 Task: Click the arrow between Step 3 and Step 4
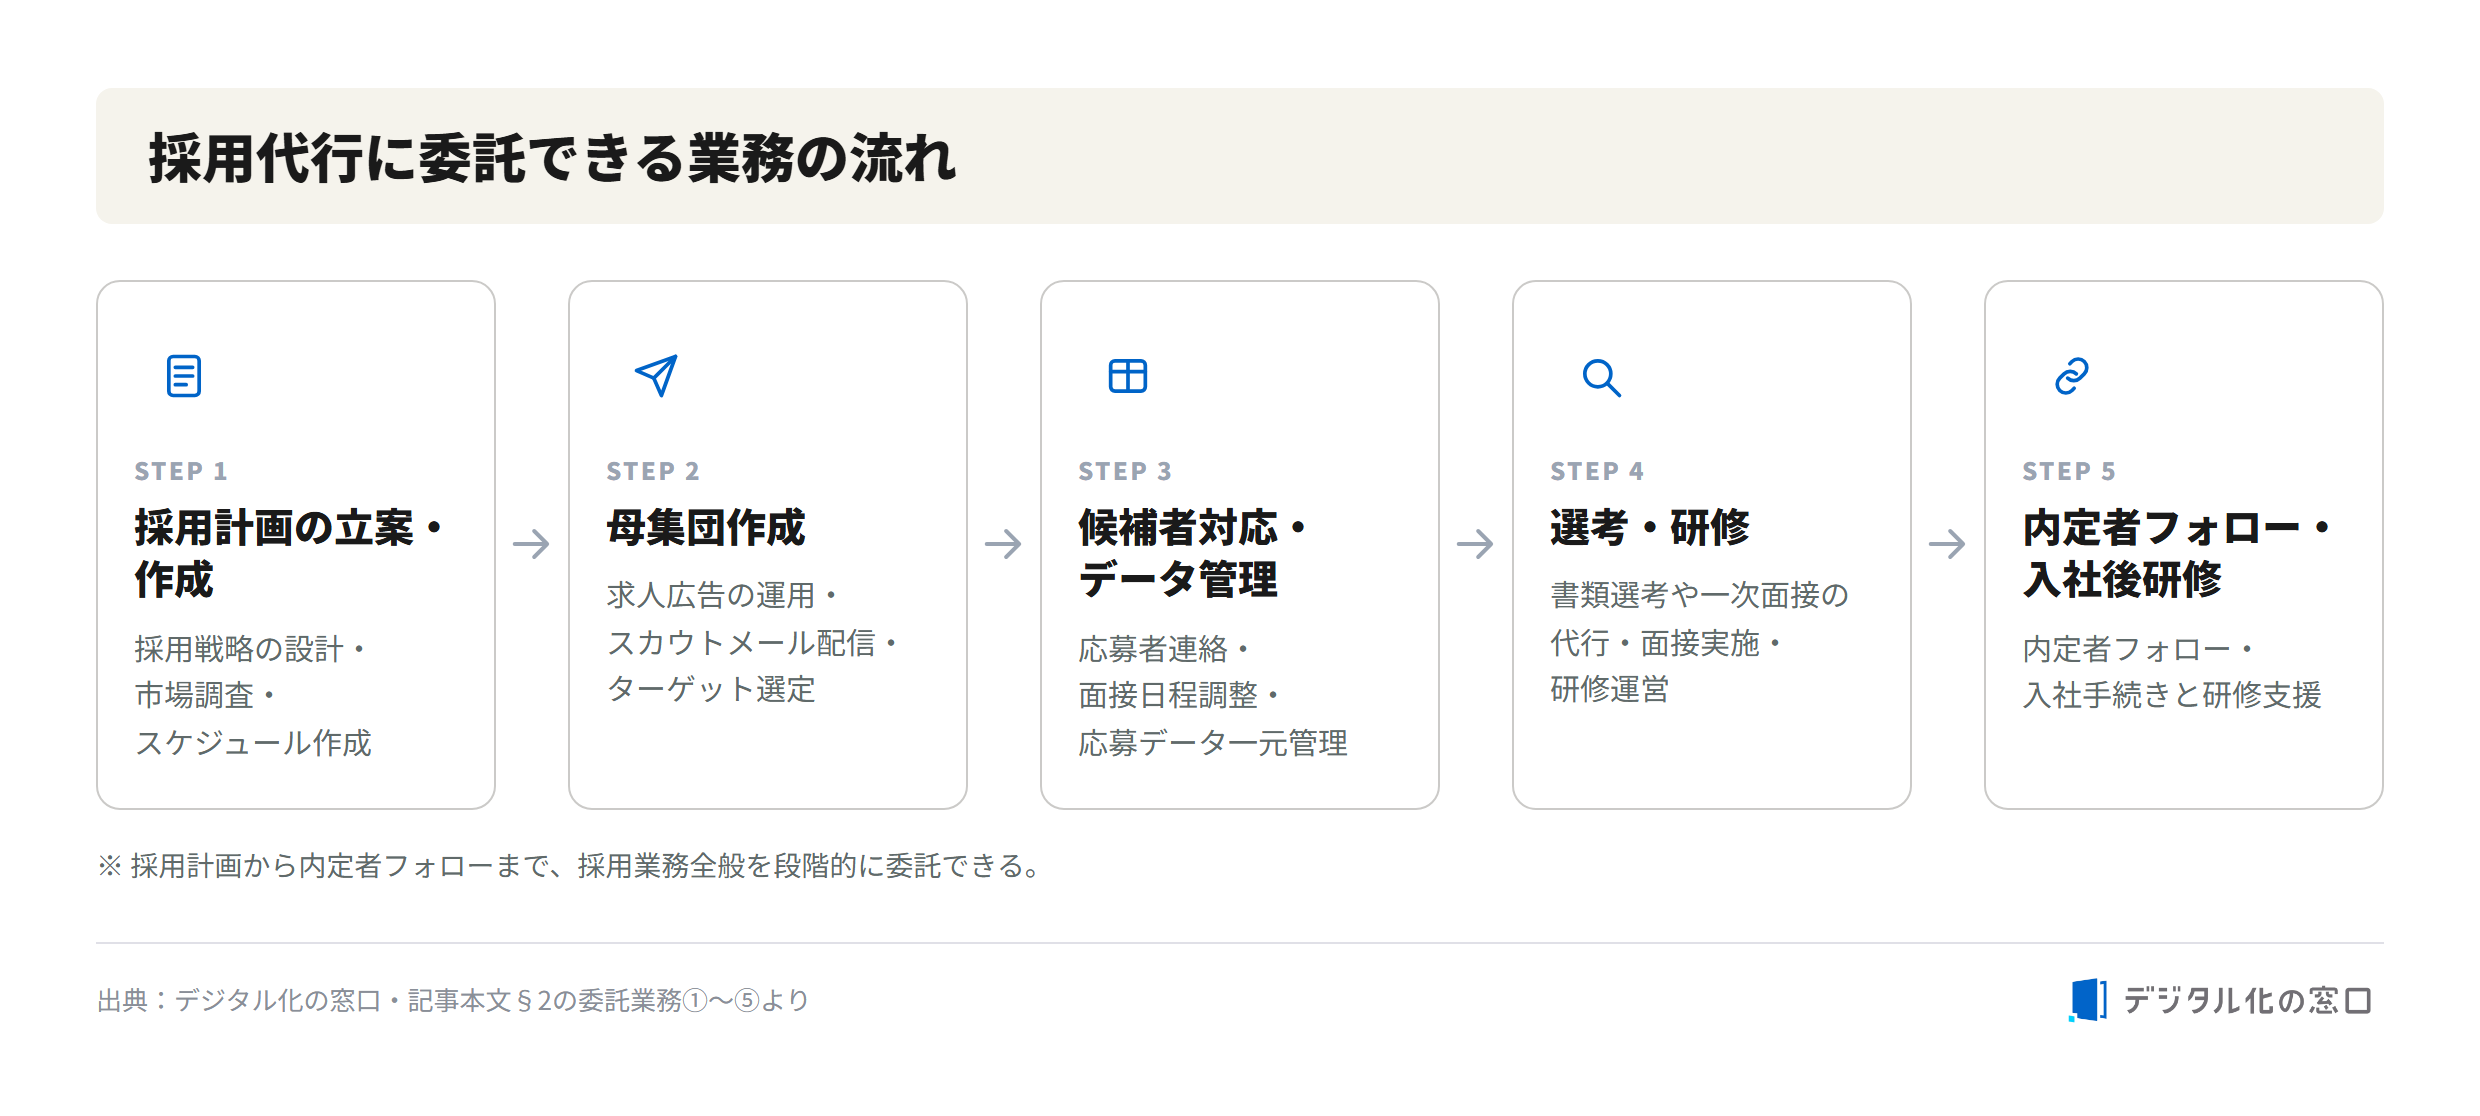point(1475,544)
